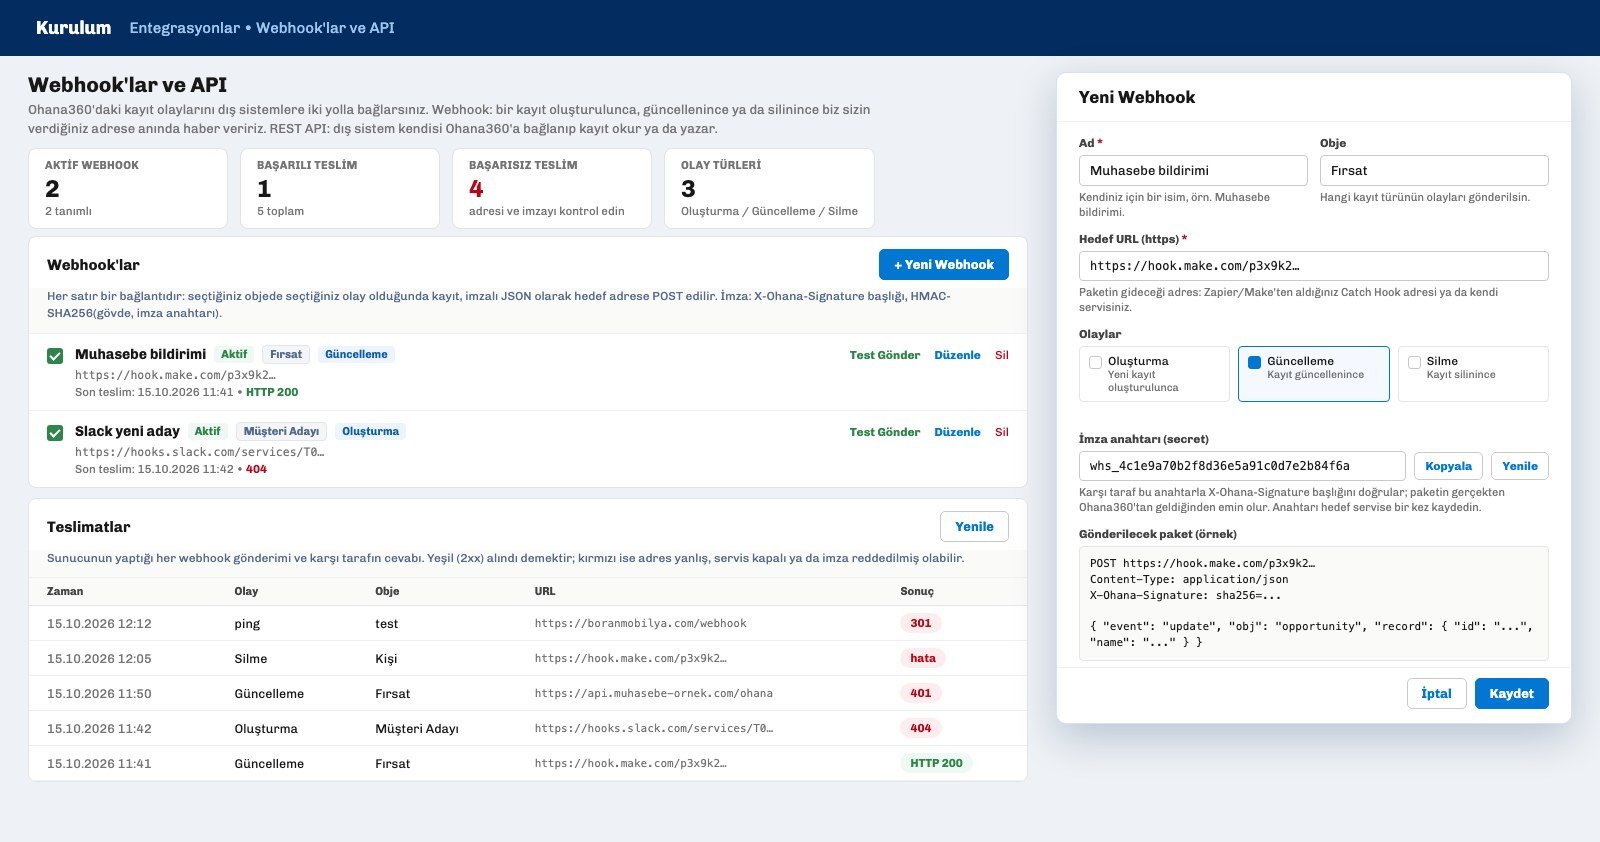Image resolution: width=1600 pixels, height=842 pixels.
Task: Select the Olay Türleri stat card
Action: pyautogui.click(x=769, y=188)
